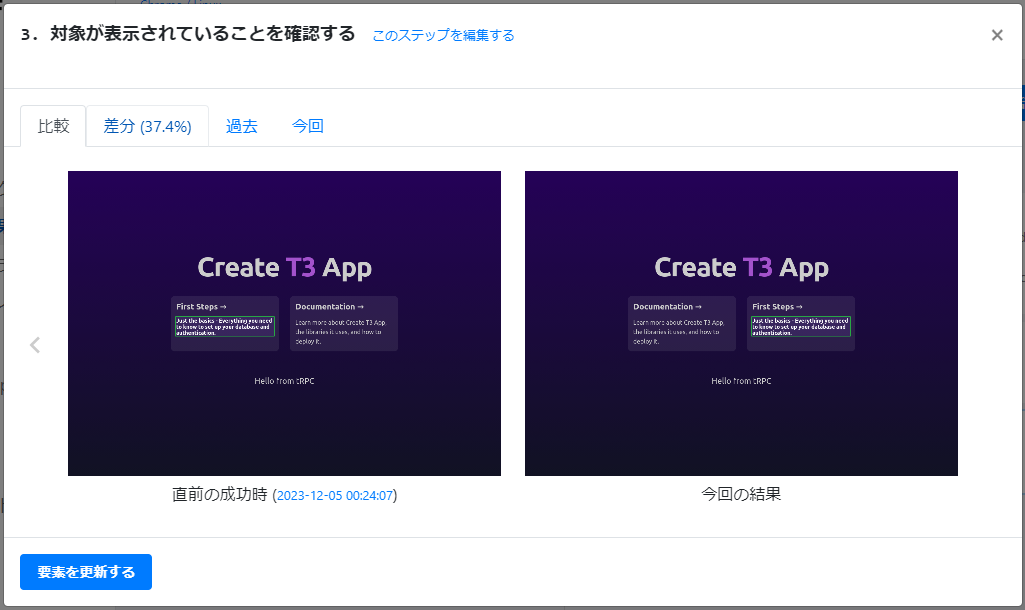Close the step dialog with the X

996,35
